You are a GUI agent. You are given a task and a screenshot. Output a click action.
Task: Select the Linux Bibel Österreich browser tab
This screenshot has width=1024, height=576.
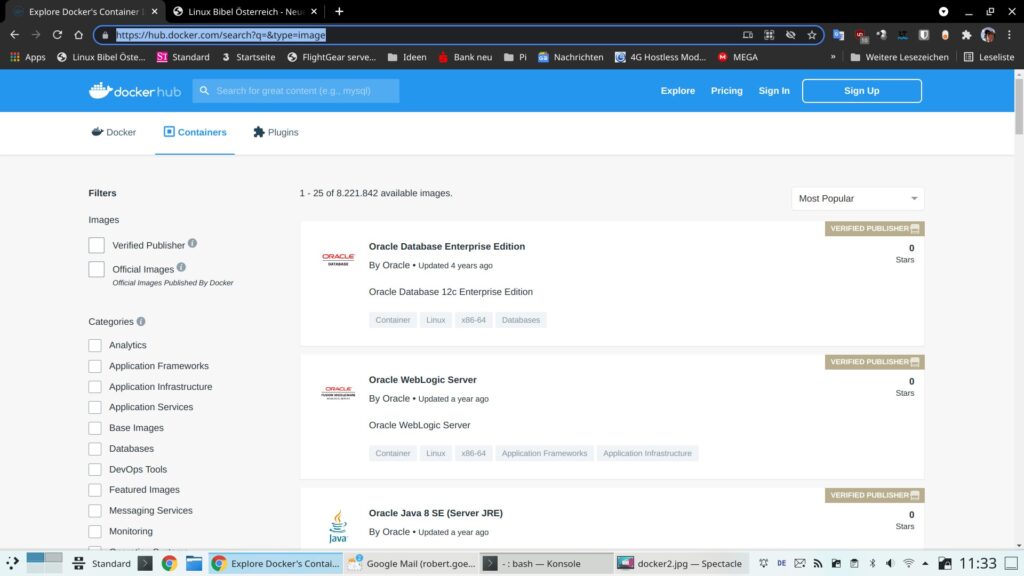click(x=245, y=11)
